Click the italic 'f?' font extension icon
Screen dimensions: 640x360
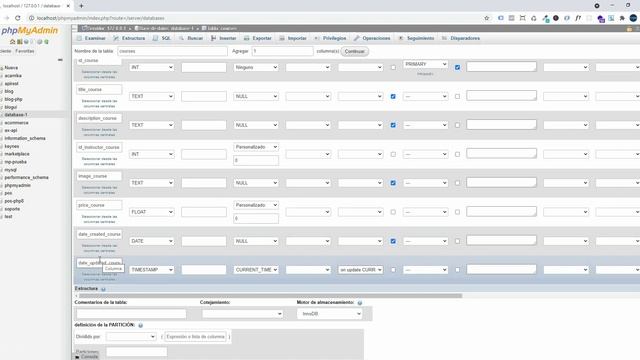point(578,18)
